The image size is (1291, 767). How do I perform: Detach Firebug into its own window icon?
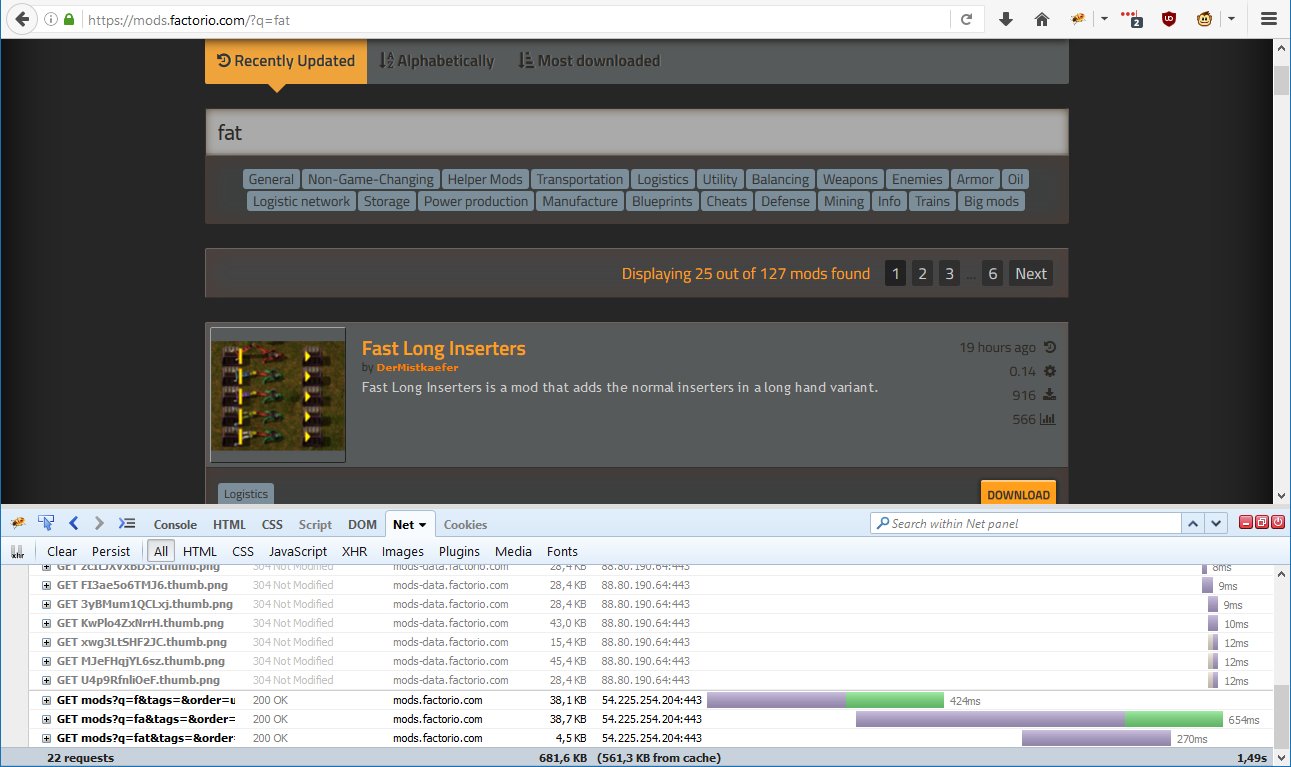(1262, 523)
